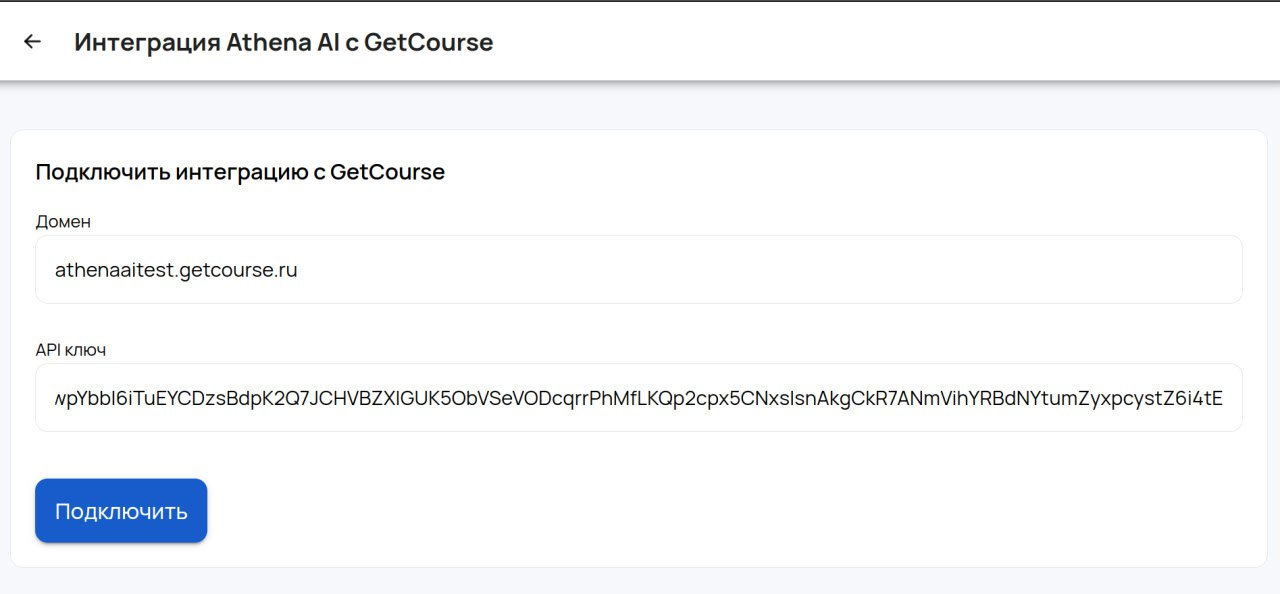Click the start of the API key text

(x=58, y=398)
